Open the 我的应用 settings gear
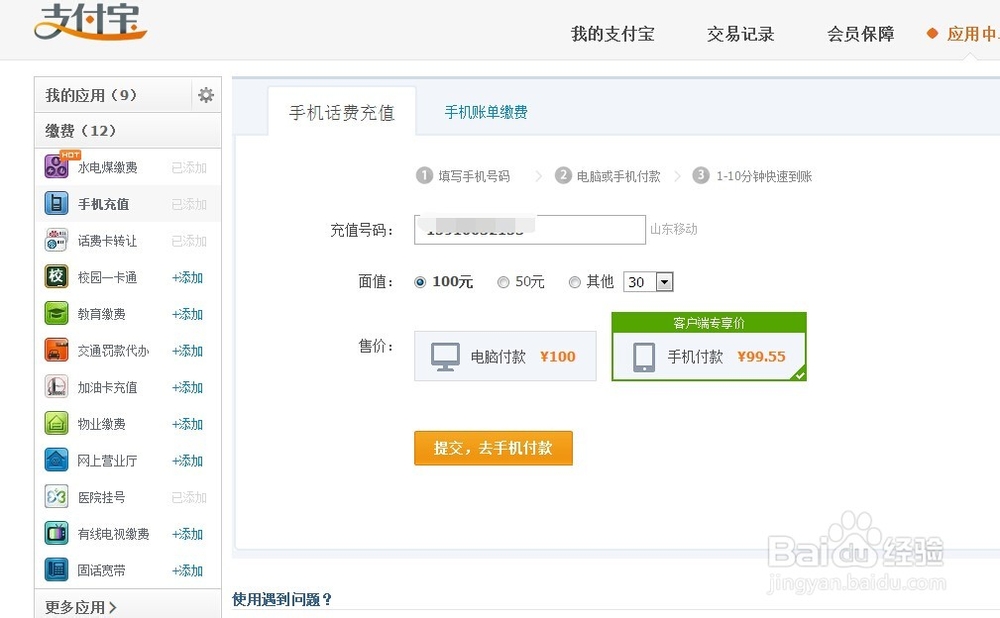 coord(205,93)
